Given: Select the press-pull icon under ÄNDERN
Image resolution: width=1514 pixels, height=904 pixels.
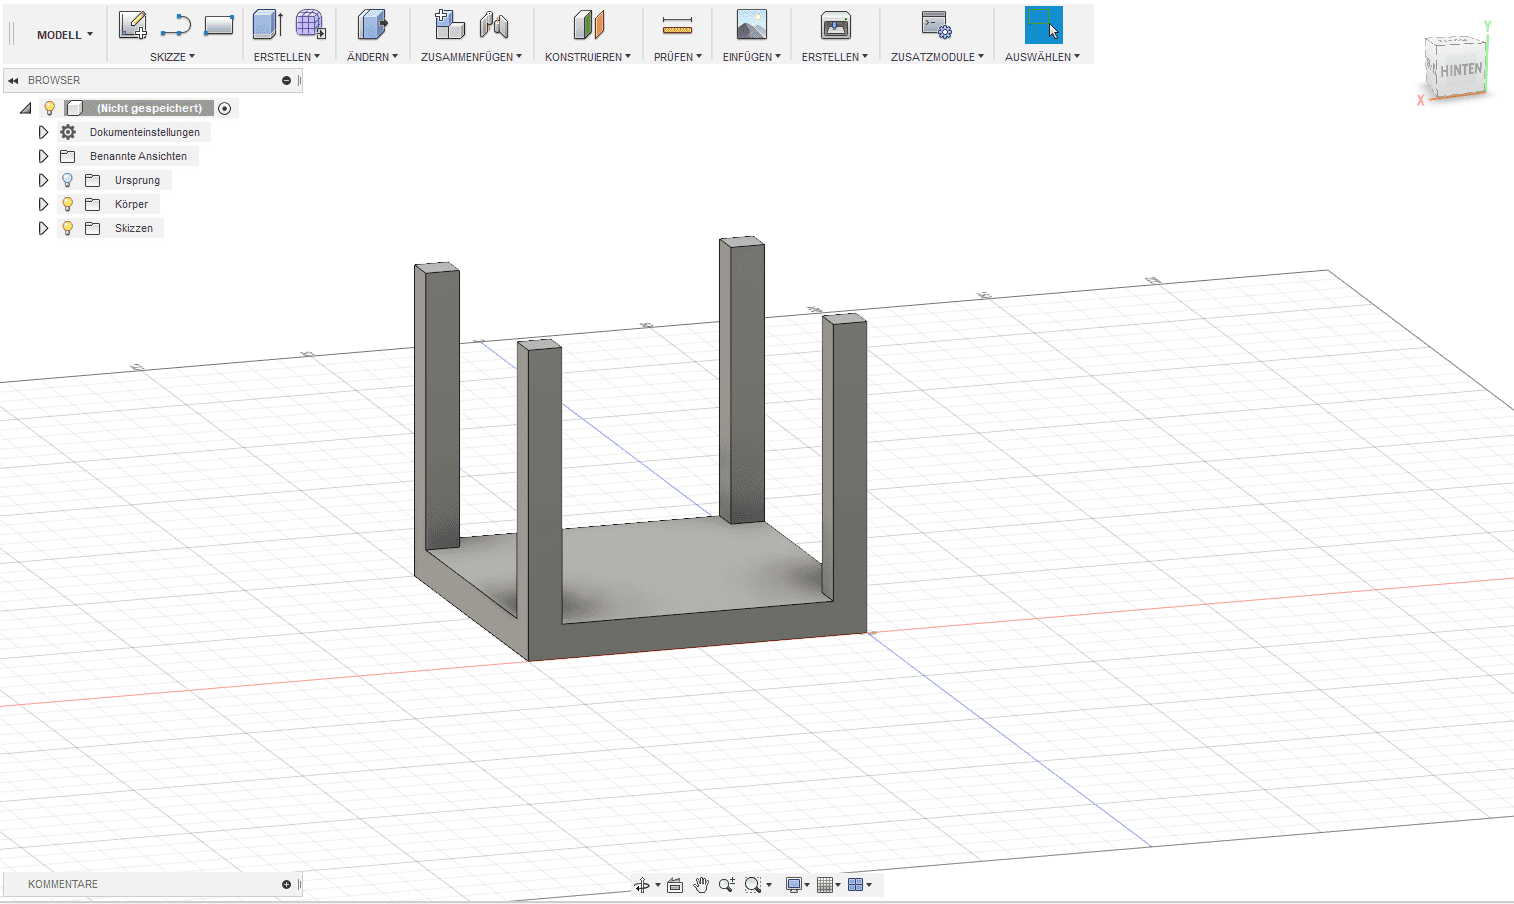Looking at the screenshot, I should click(372, 25).
